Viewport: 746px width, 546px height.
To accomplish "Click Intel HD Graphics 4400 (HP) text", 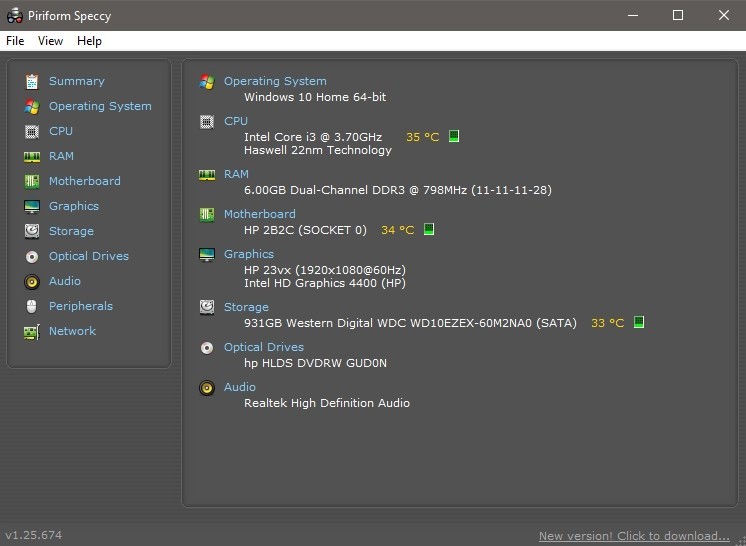I will pos(325,283).
